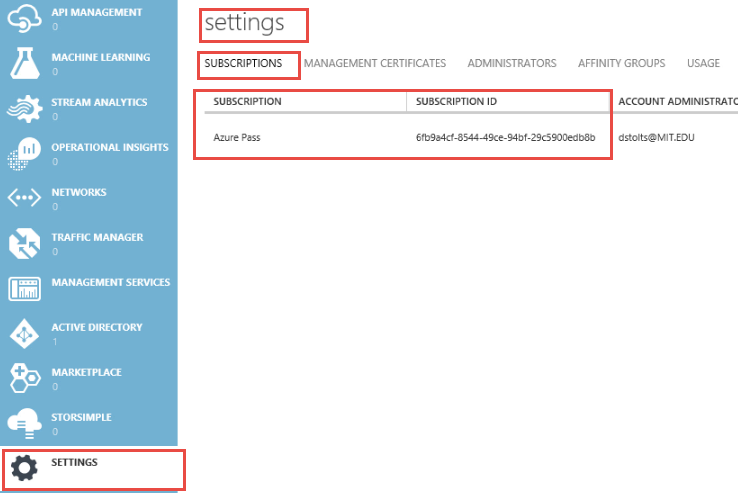Click the Marketplace hexagons icon
738x493 pixels.
[24, 378]
